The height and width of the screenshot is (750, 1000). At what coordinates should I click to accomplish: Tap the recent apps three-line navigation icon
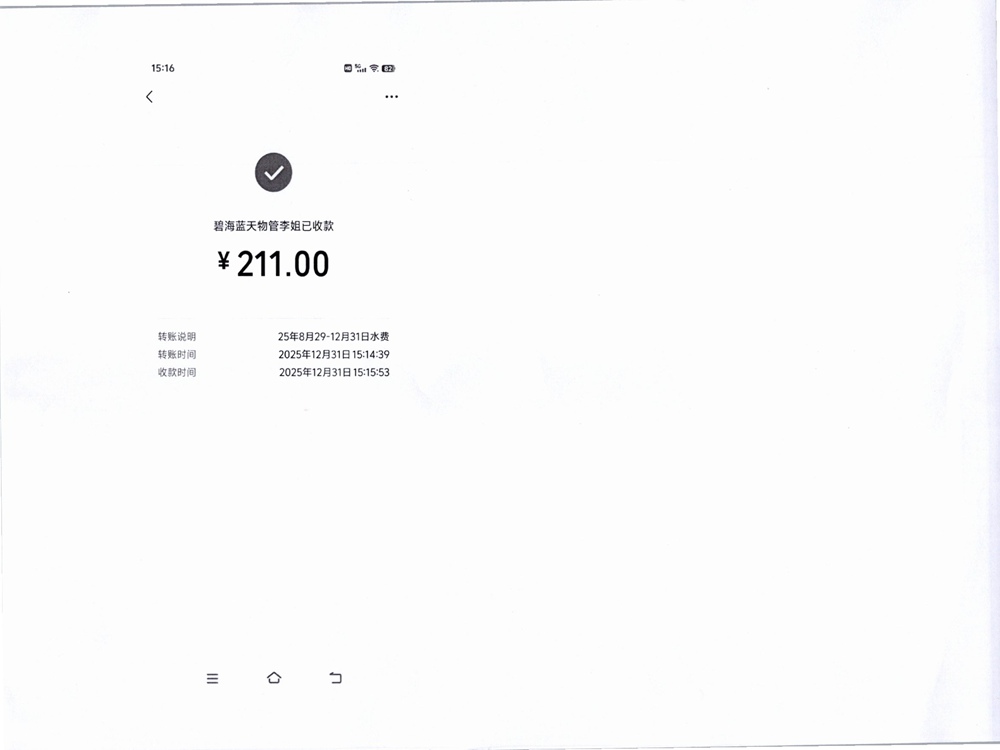coord(212,679)
